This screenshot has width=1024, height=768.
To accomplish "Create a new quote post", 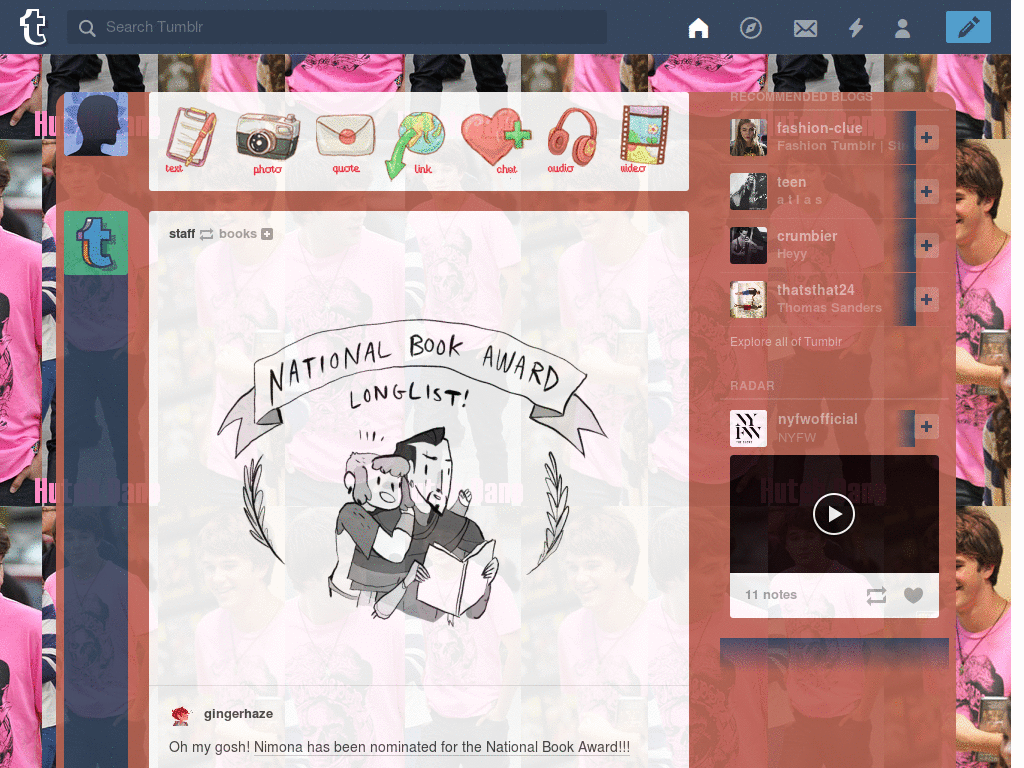I will coord(345,144).
